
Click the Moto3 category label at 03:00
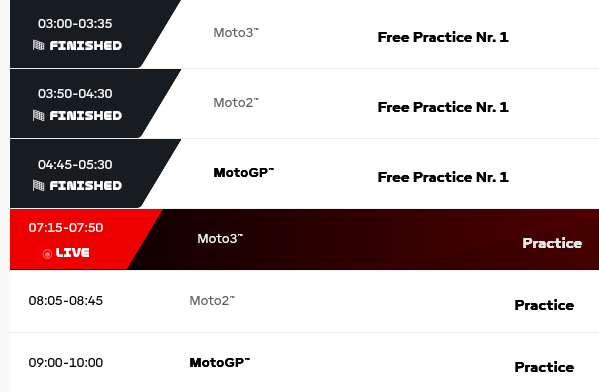click(x=236, y=32)
